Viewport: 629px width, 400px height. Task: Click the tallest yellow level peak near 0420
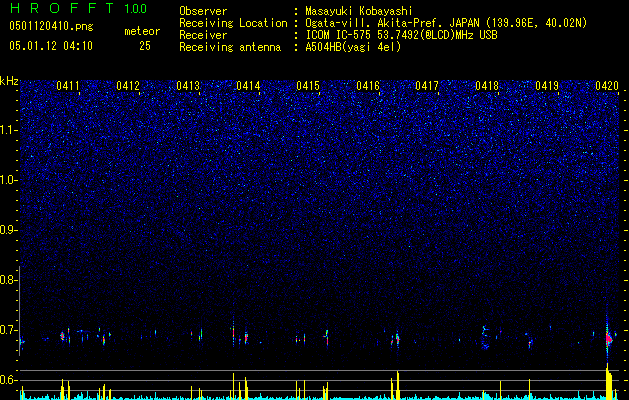click(x=607, y=381)
